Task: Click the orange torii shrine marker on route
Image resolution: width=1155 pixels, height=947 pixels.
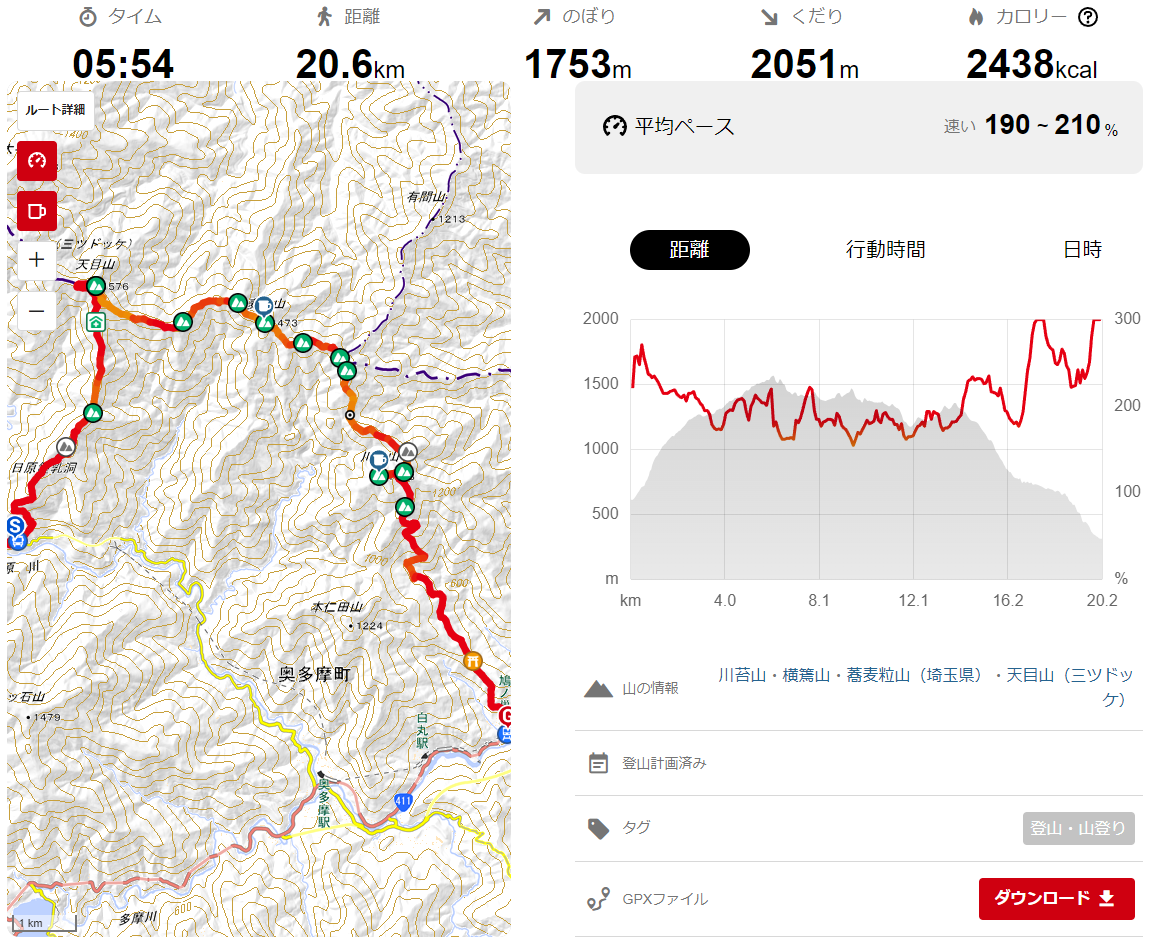Action: tap(473, 661)
